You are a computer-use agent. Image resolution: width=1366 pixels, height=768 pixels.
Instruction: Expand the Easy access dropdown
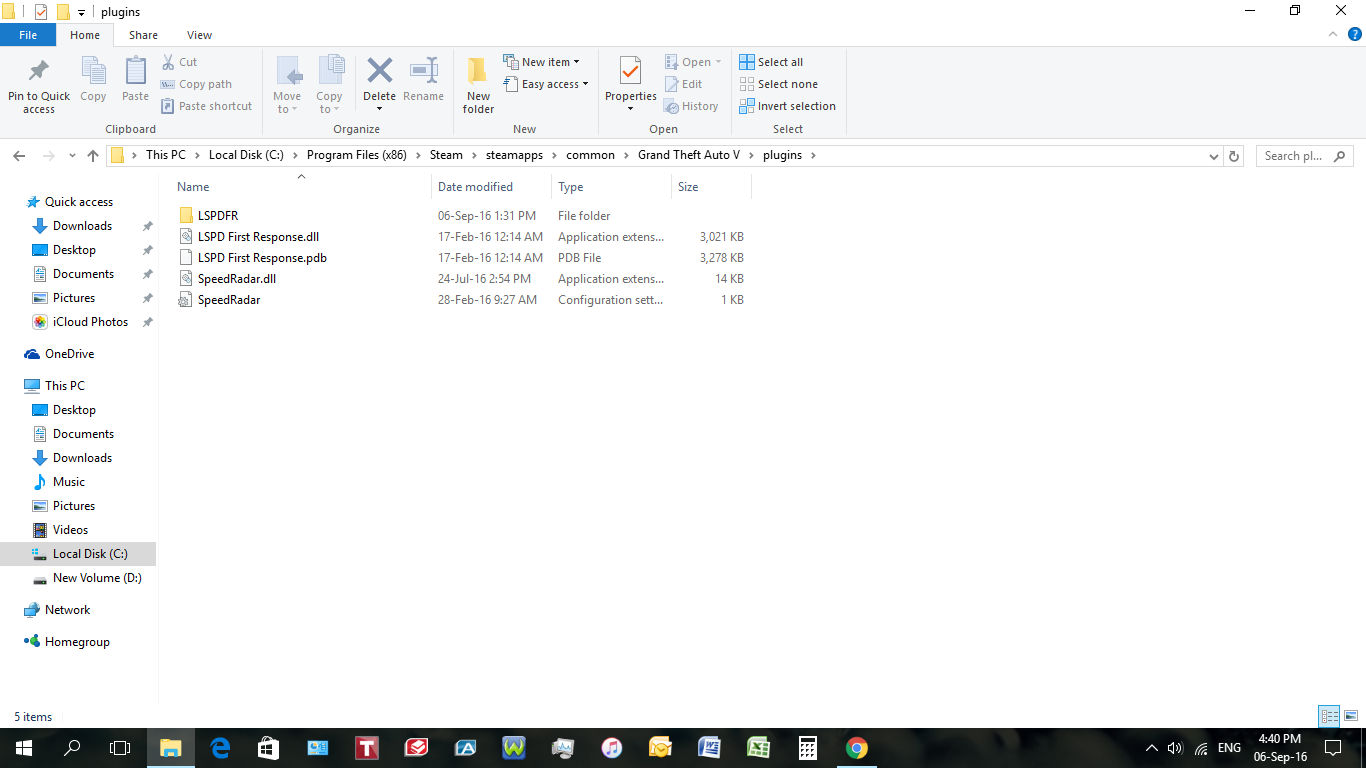[545, 84]
